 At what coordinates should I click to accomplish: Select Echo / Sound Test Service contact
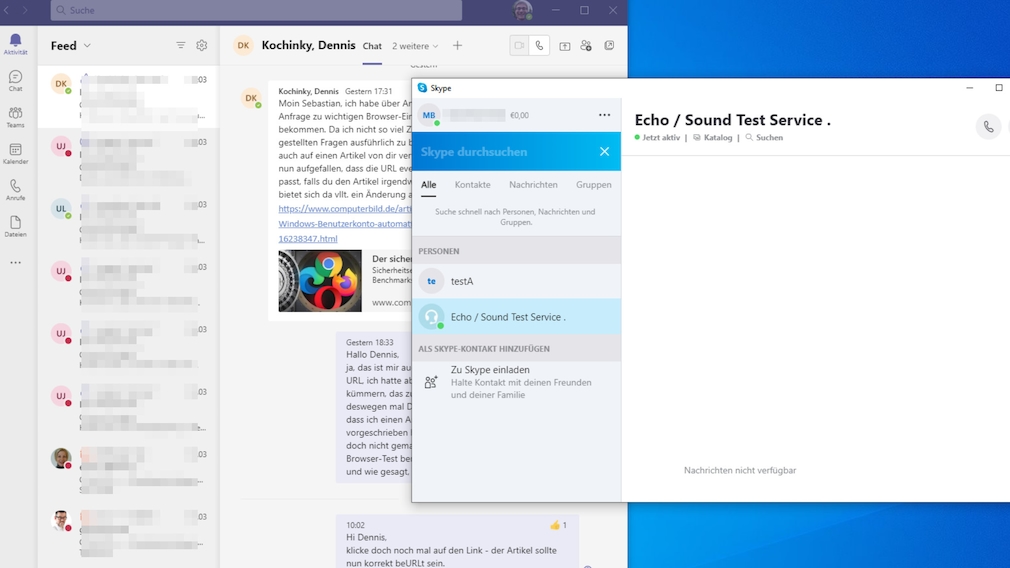[x=517, y=317]
